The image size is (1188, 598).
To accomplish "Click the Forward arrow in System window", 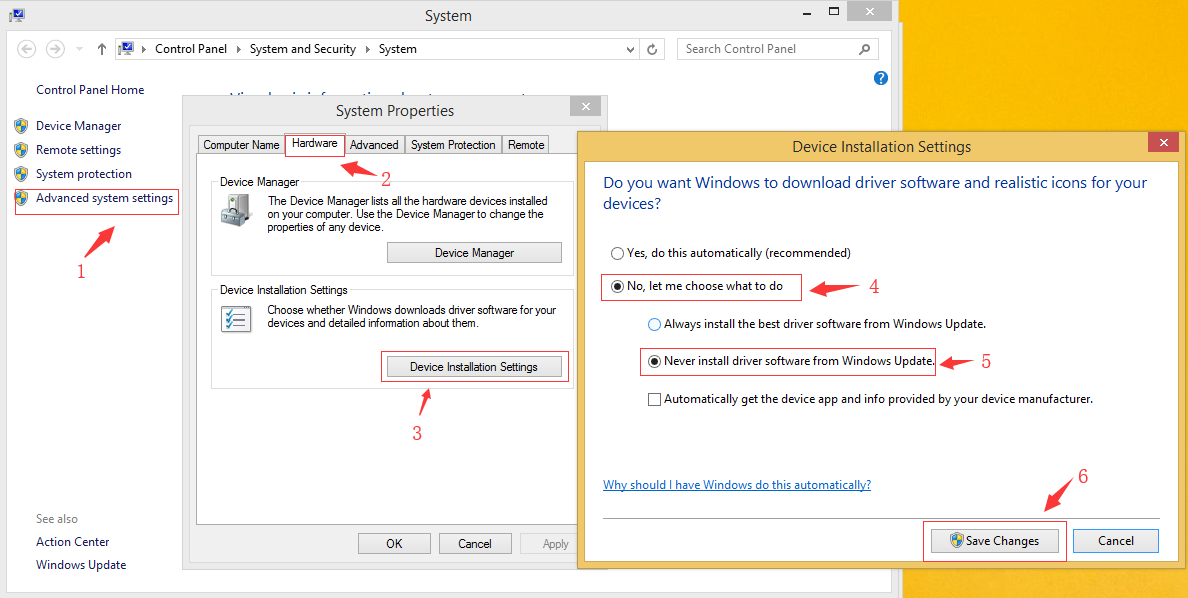I will (x=55, y=49).
